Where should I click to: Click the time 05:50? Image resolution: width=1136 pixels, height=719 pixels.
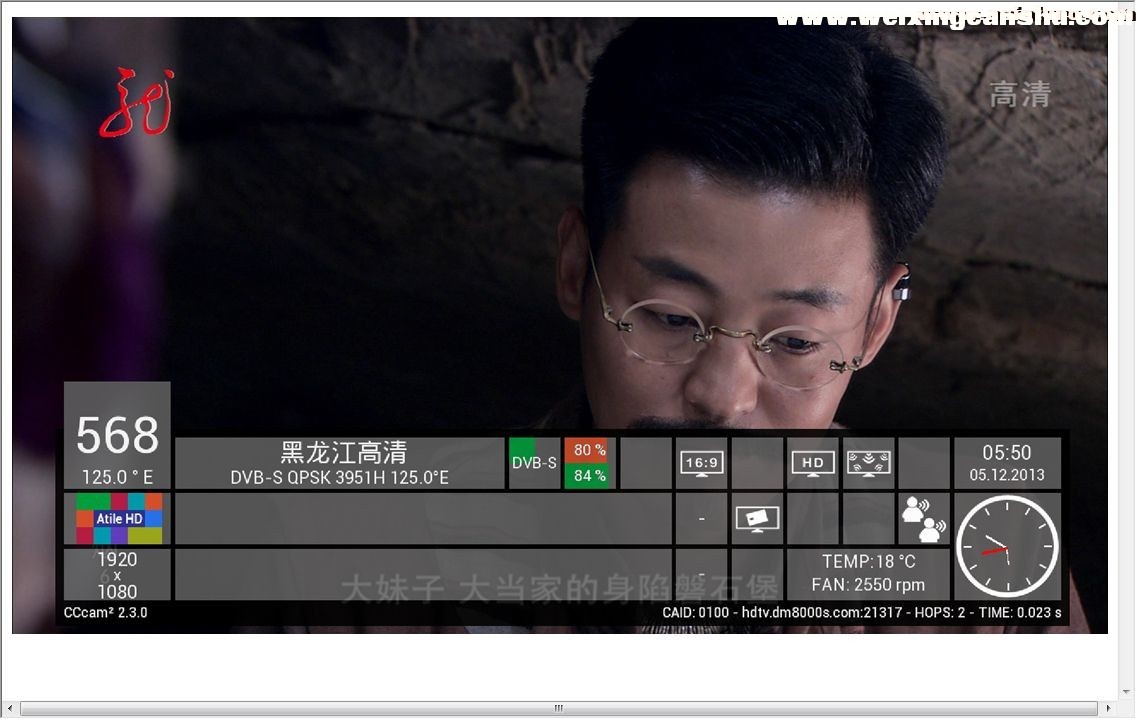(x=1006, y=453)
